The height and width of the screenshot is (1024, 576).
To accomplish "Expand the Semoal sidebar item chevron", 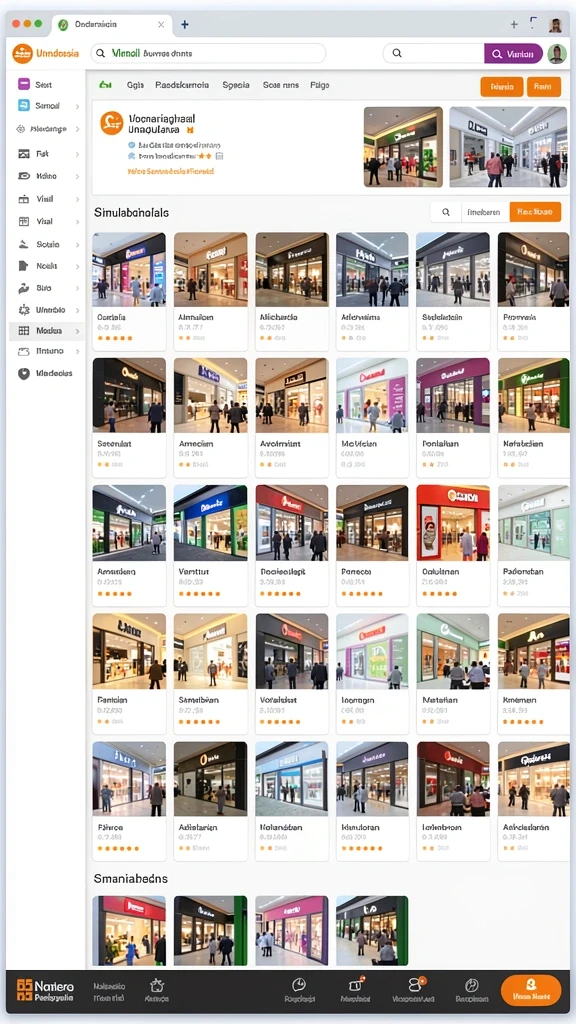I will [77, 106].
